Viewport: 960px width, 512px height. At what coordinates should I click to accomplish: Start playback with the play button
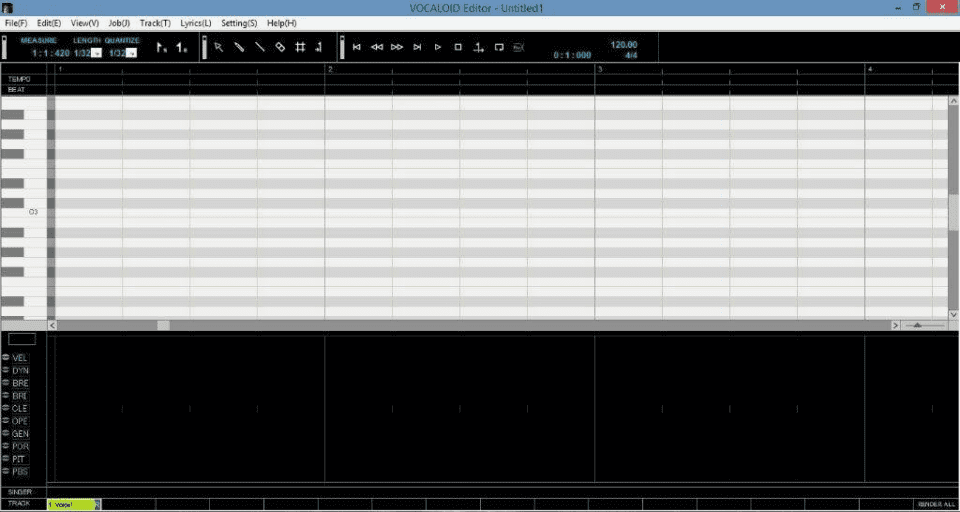click(x=438, y=47)
